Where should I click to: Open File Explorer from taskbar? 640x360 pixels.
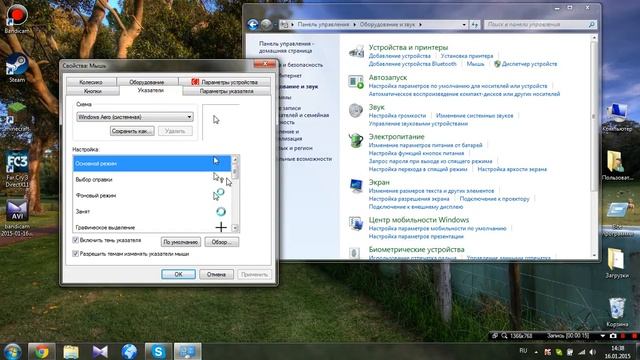click(71, 351)
